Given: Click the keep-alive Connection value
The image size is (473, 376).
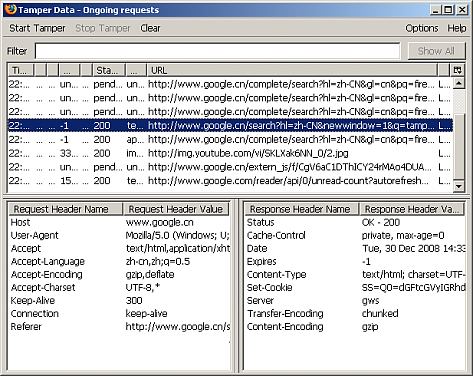Looking at the screenshot, I should (x=146, y=313).
